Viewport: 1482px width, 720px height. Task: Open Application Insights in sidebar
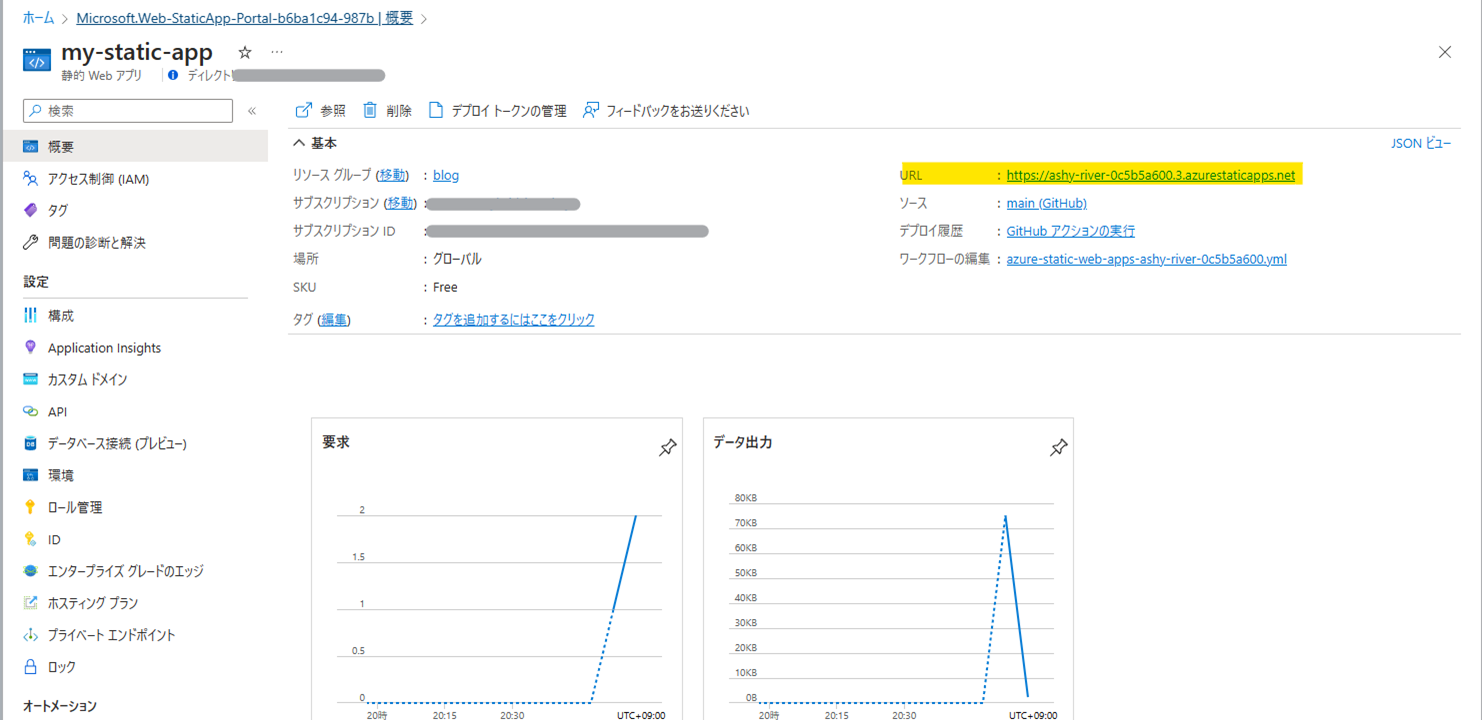[x=104, y=348]
